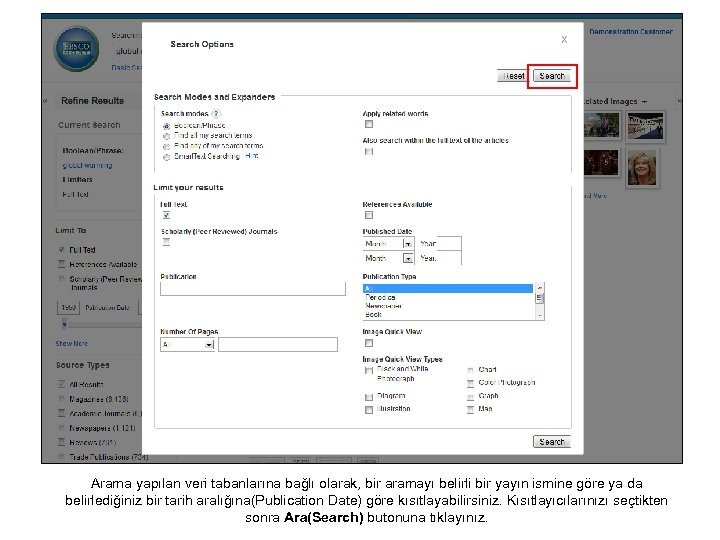The height and width of the screenshot is (540, 720).
Task: Open first related image thumbnail
Action: pos(602,125)
